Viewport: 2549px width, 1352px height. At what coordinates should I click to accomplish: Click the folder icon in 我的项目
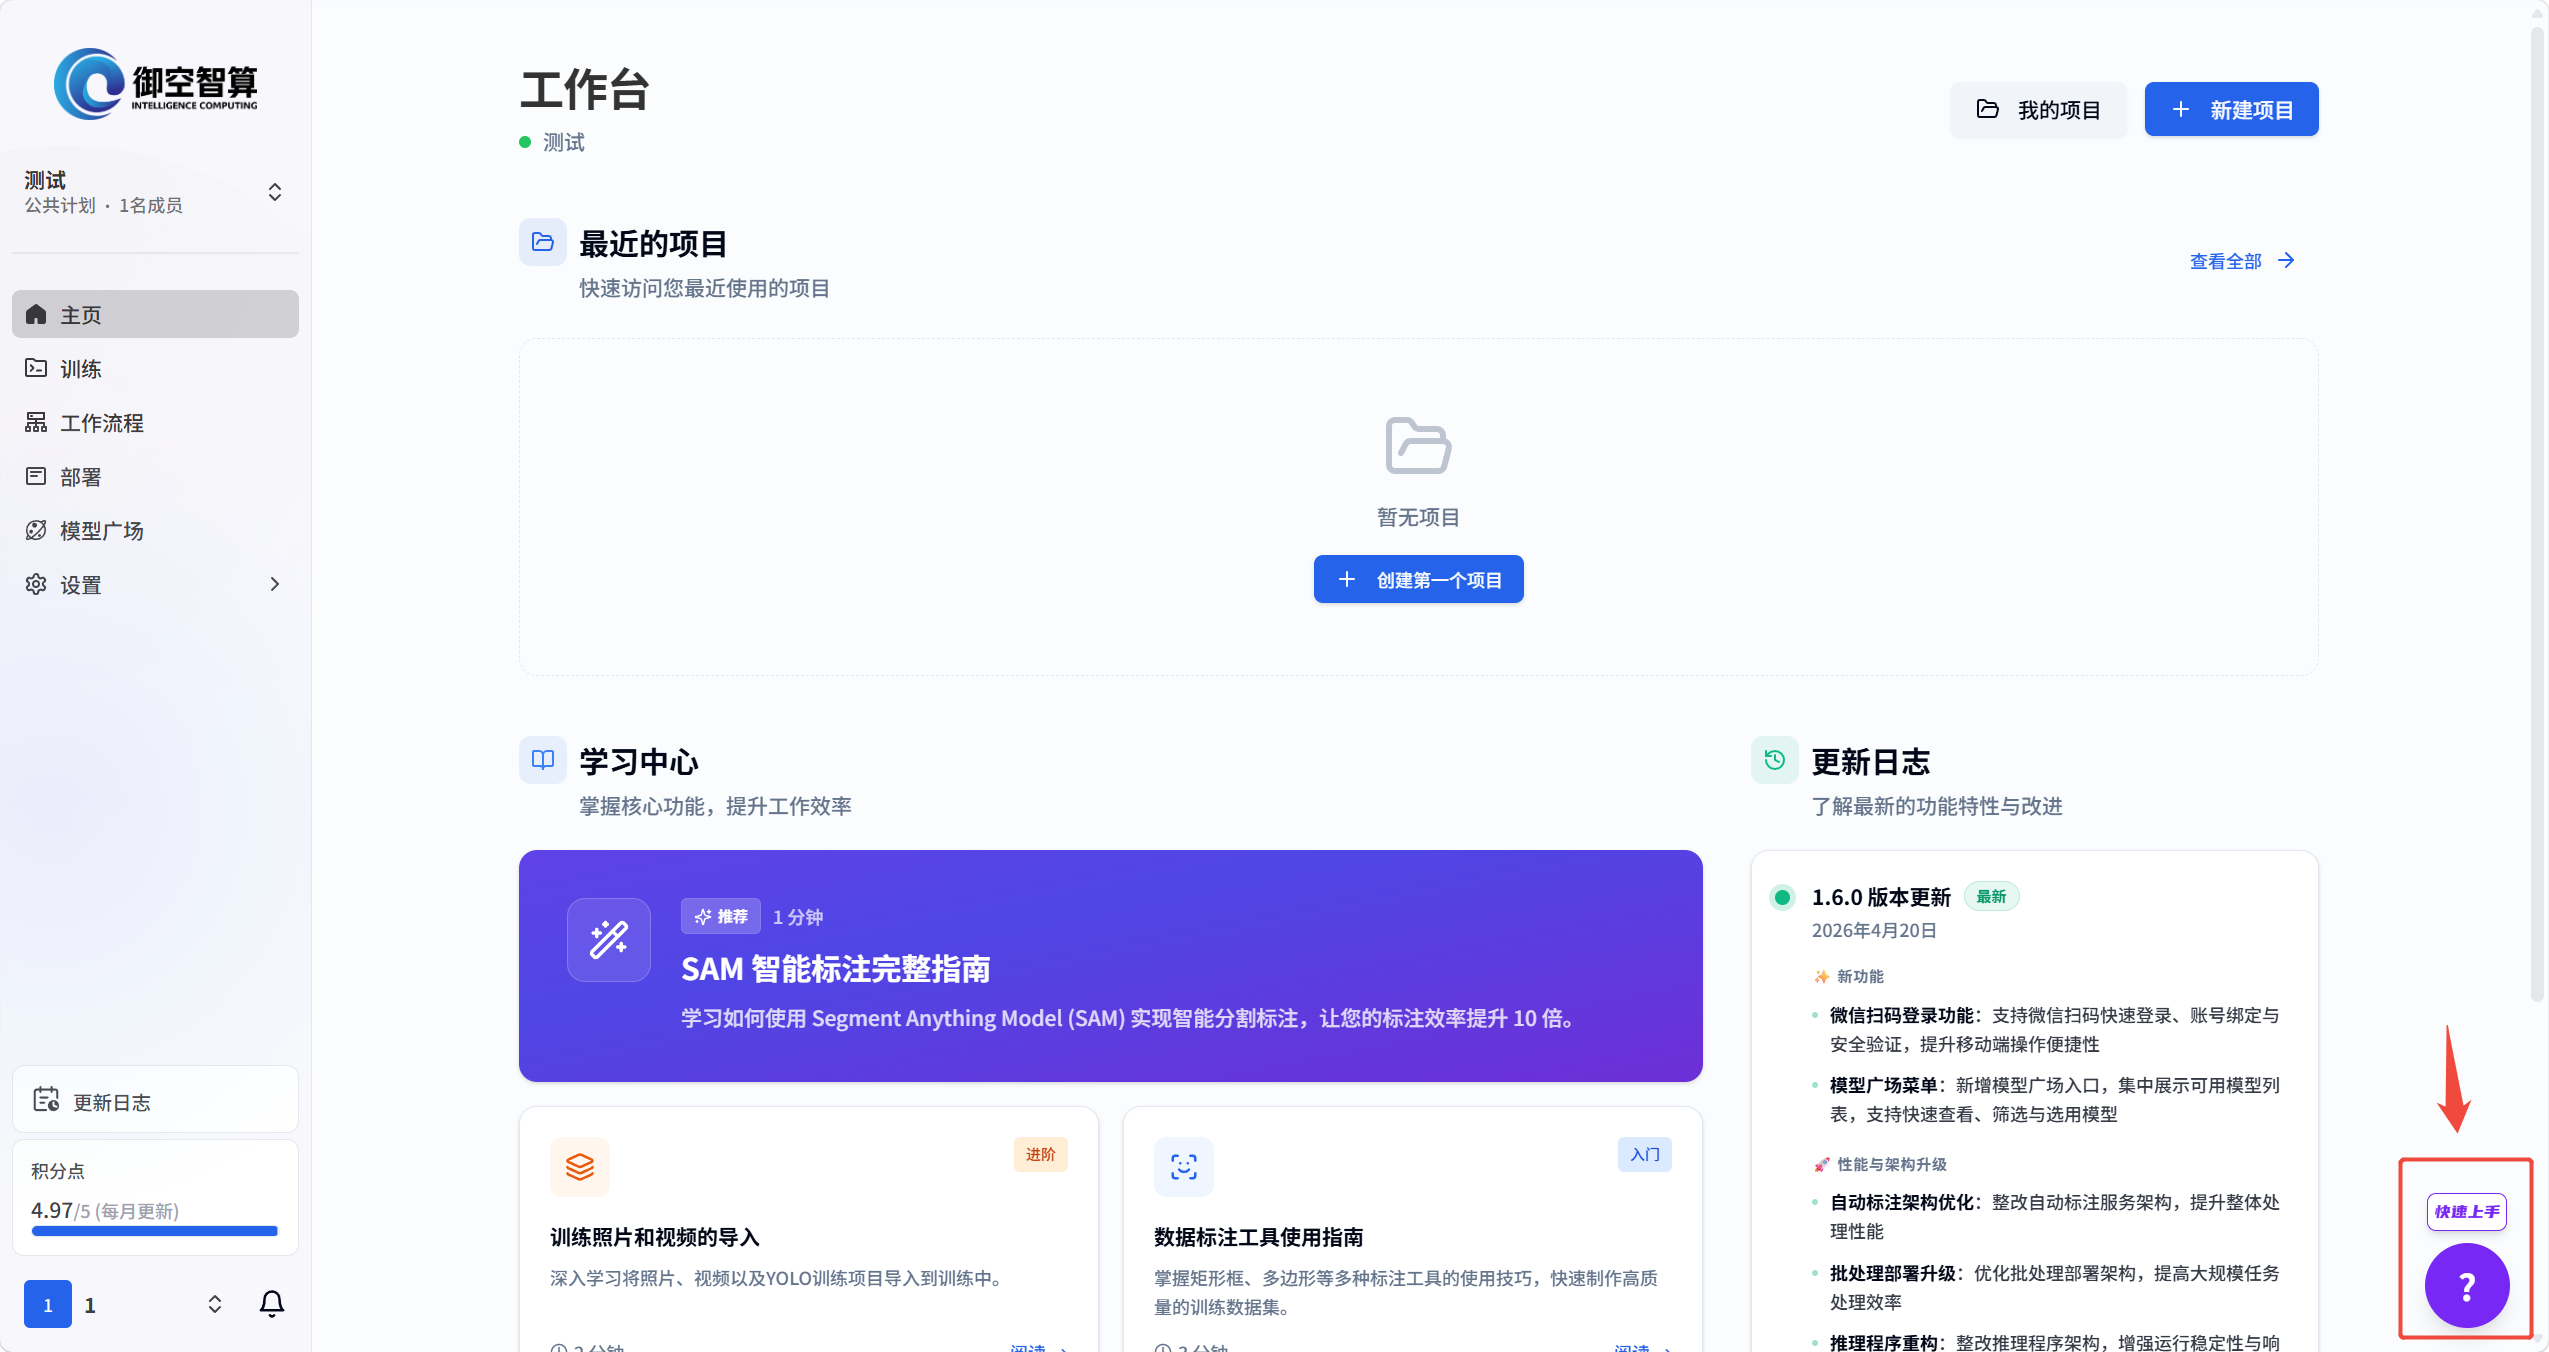pyautogui.click(x=1988, y=109)
